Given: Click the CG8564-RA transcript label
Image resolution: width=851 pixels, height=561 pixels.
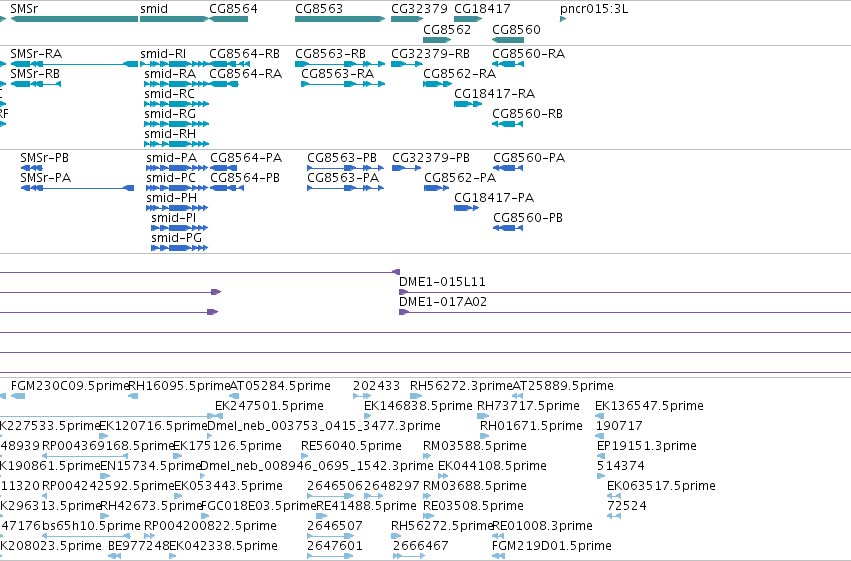Looking at the screenshot, I should (x=246, y=74).
